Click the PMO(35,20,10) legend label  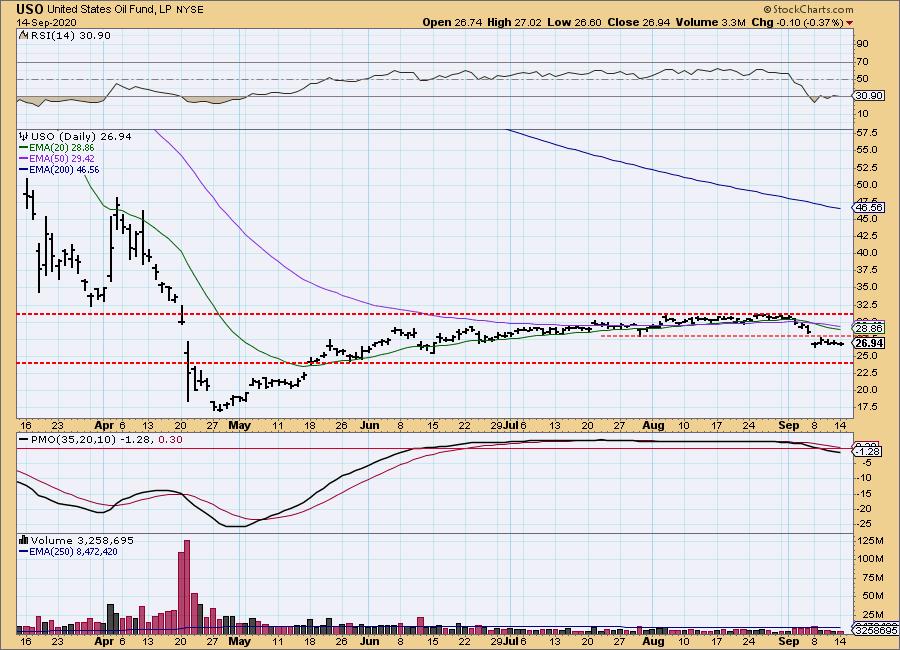74,439
